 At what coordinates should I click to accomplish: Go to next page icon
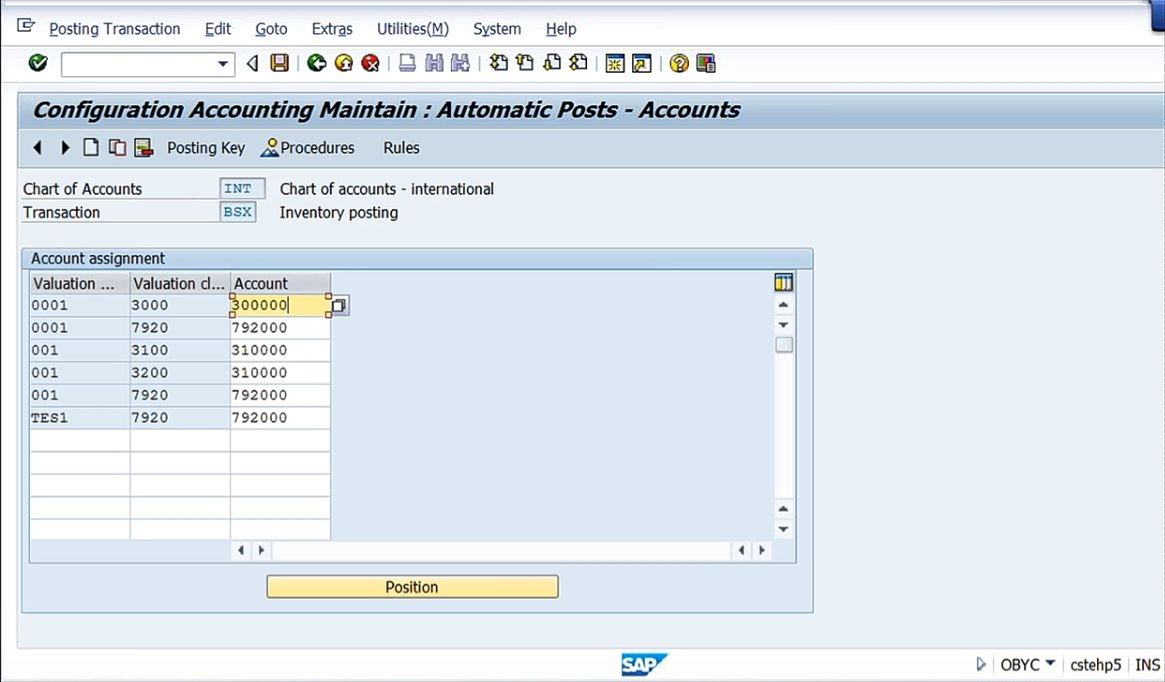click(551, 63)
